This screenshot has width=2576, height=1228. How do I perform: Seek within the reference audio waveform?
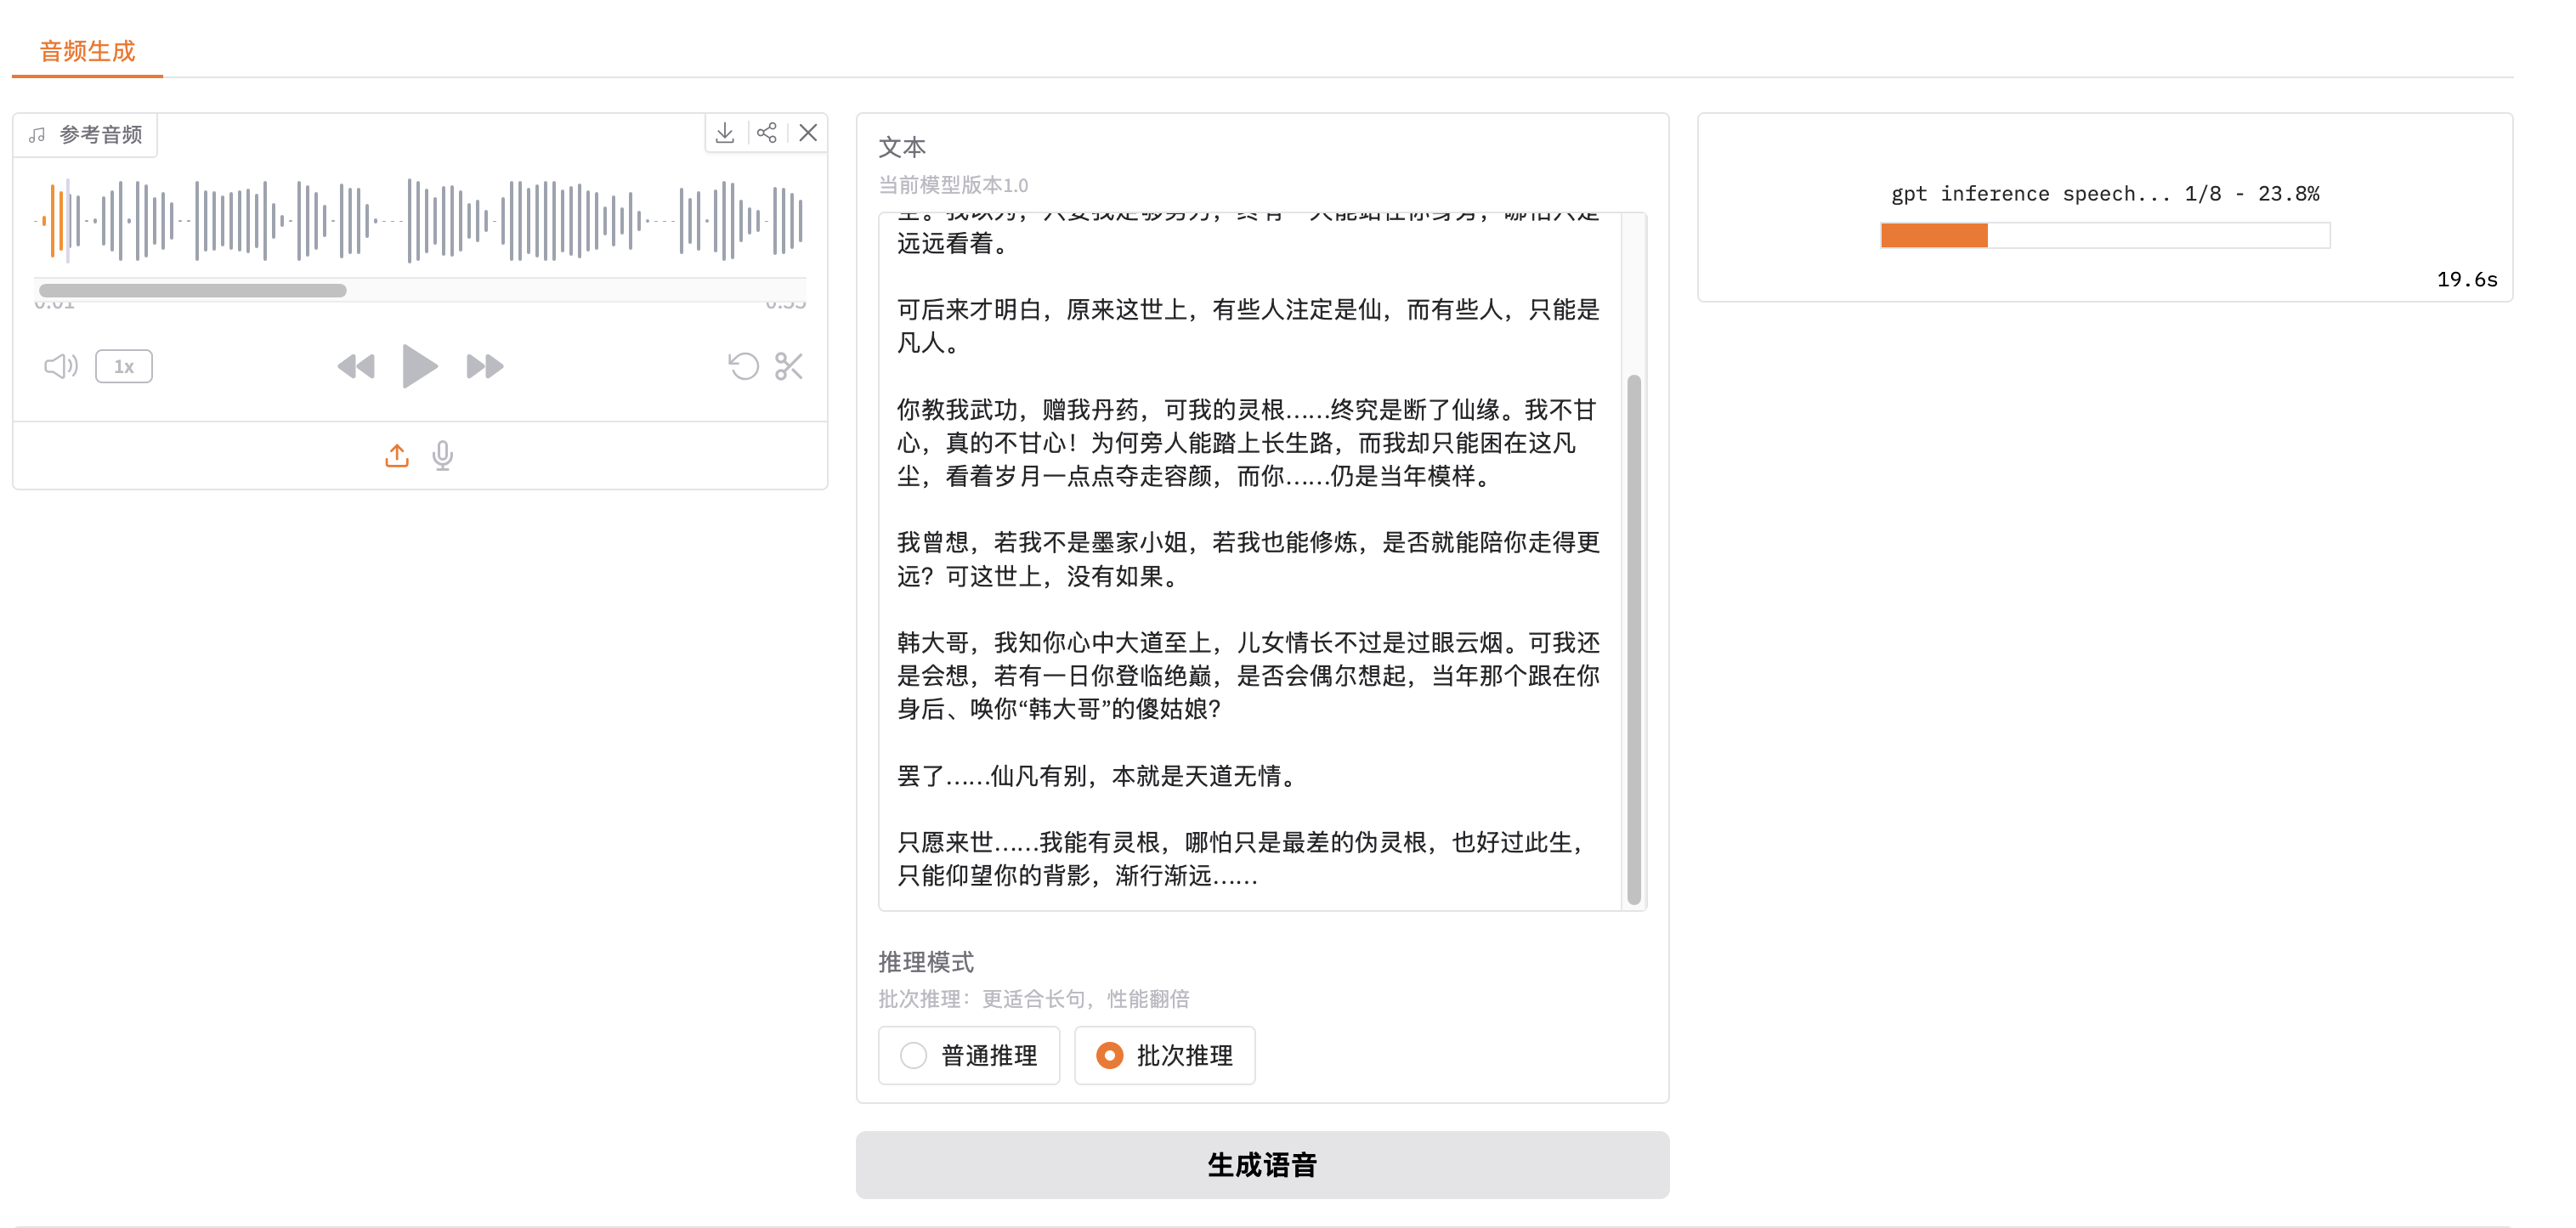click(420, 220)
